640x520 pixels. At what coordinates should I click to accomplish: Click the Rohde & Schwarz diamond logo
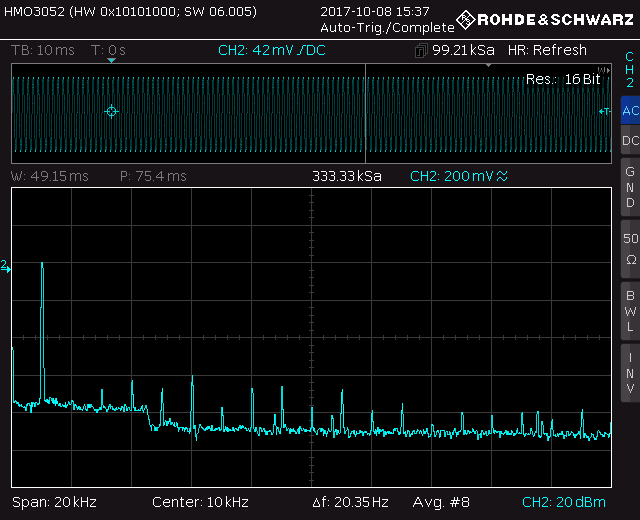point(465,19)
